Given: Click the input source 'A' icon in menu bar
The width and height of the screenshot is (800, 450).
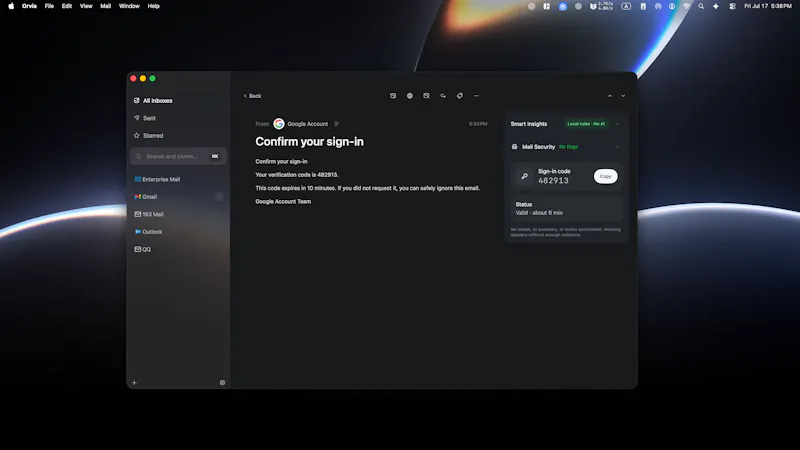Looking at the screenshot, I should coord(626,6).
